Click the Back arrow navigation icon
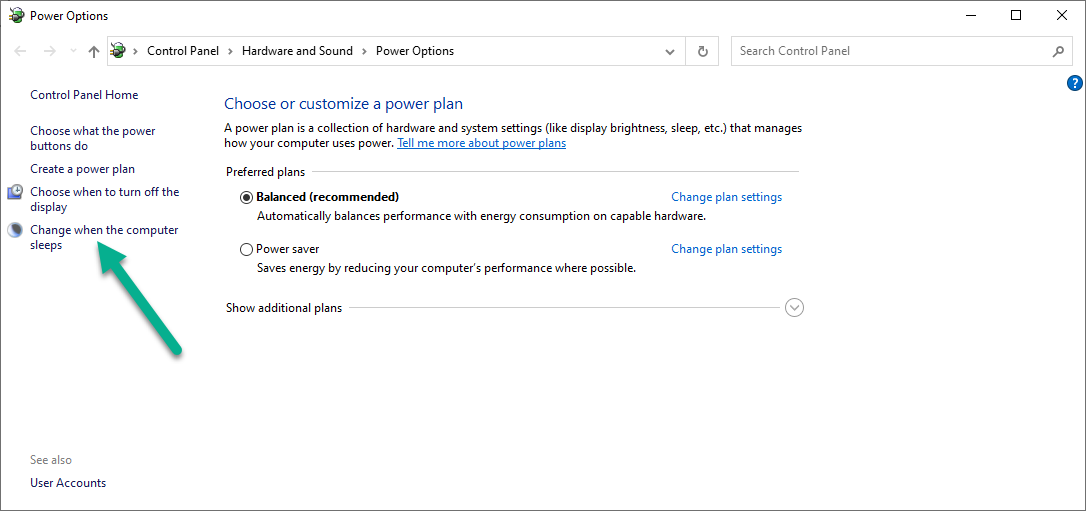Viewport: 1086px width, 511px height. coord(21,51)
